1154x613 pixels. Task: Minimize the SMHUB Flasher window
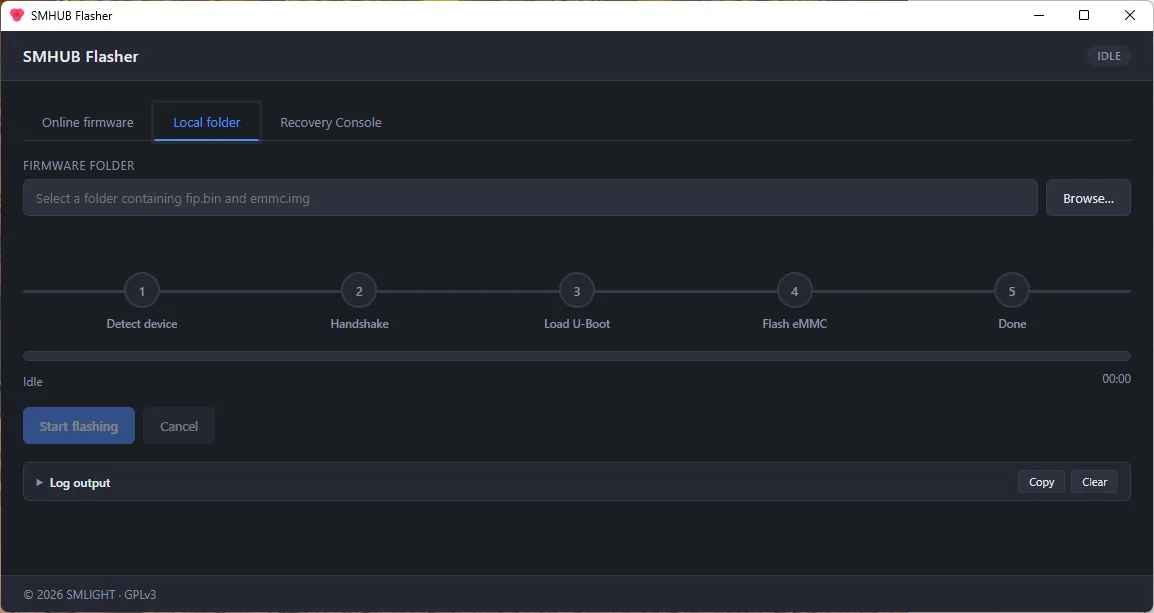pos(1038,15)
